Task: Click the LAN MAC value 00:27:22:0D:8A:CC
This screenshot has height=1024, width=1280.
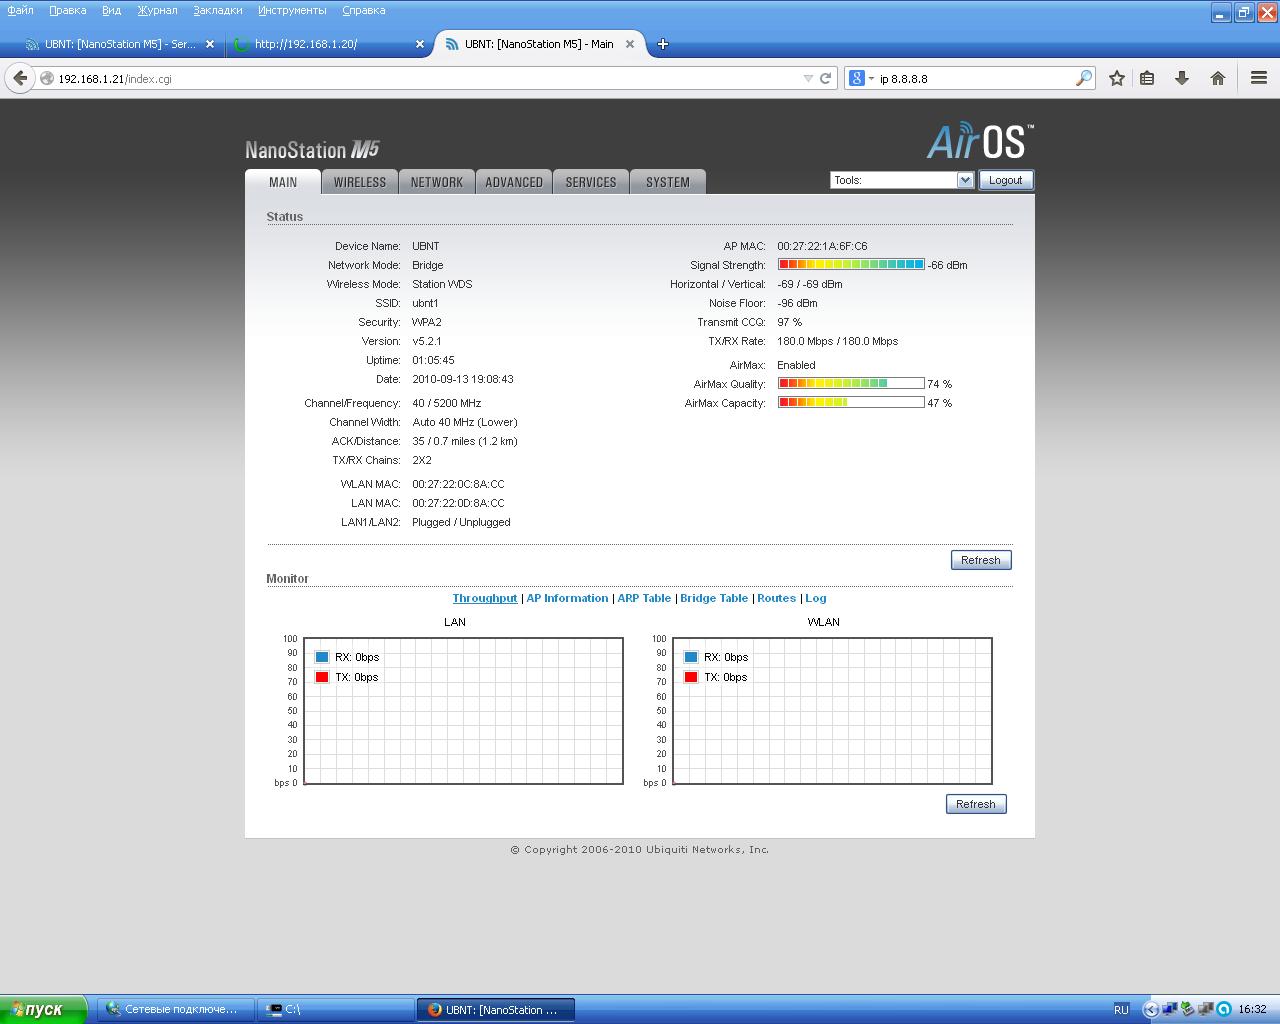Action: tap(458, 503)
